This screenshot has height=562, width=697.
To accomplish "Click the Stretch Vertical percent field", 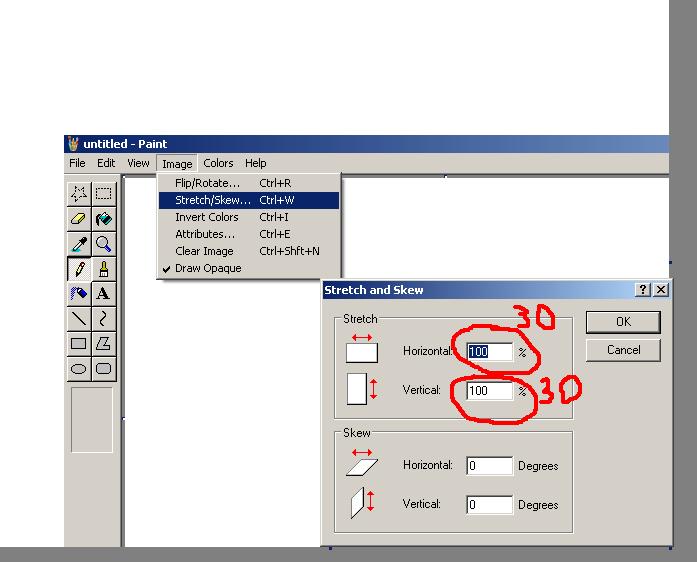I will pos(489,391).
